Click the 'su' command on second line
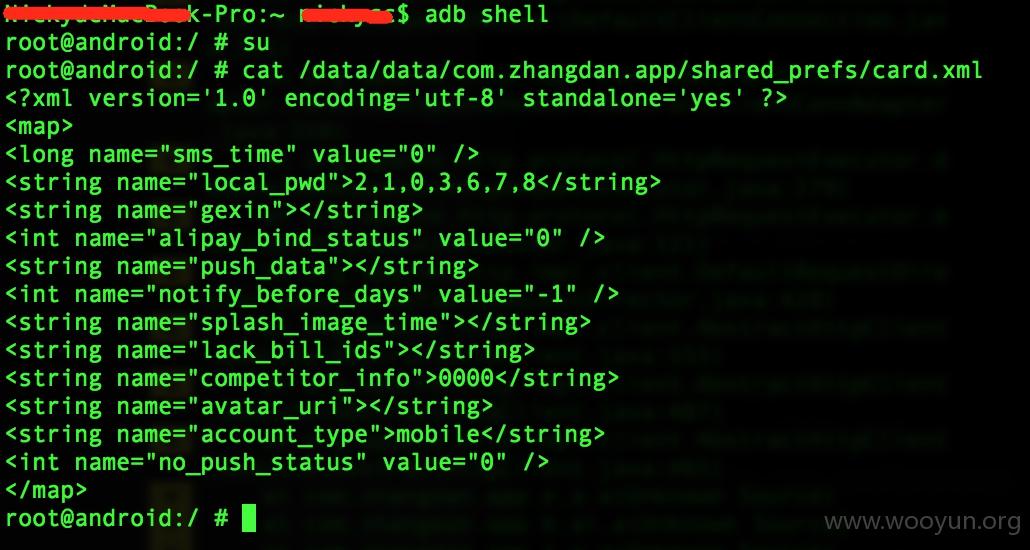 coord(256,43)
